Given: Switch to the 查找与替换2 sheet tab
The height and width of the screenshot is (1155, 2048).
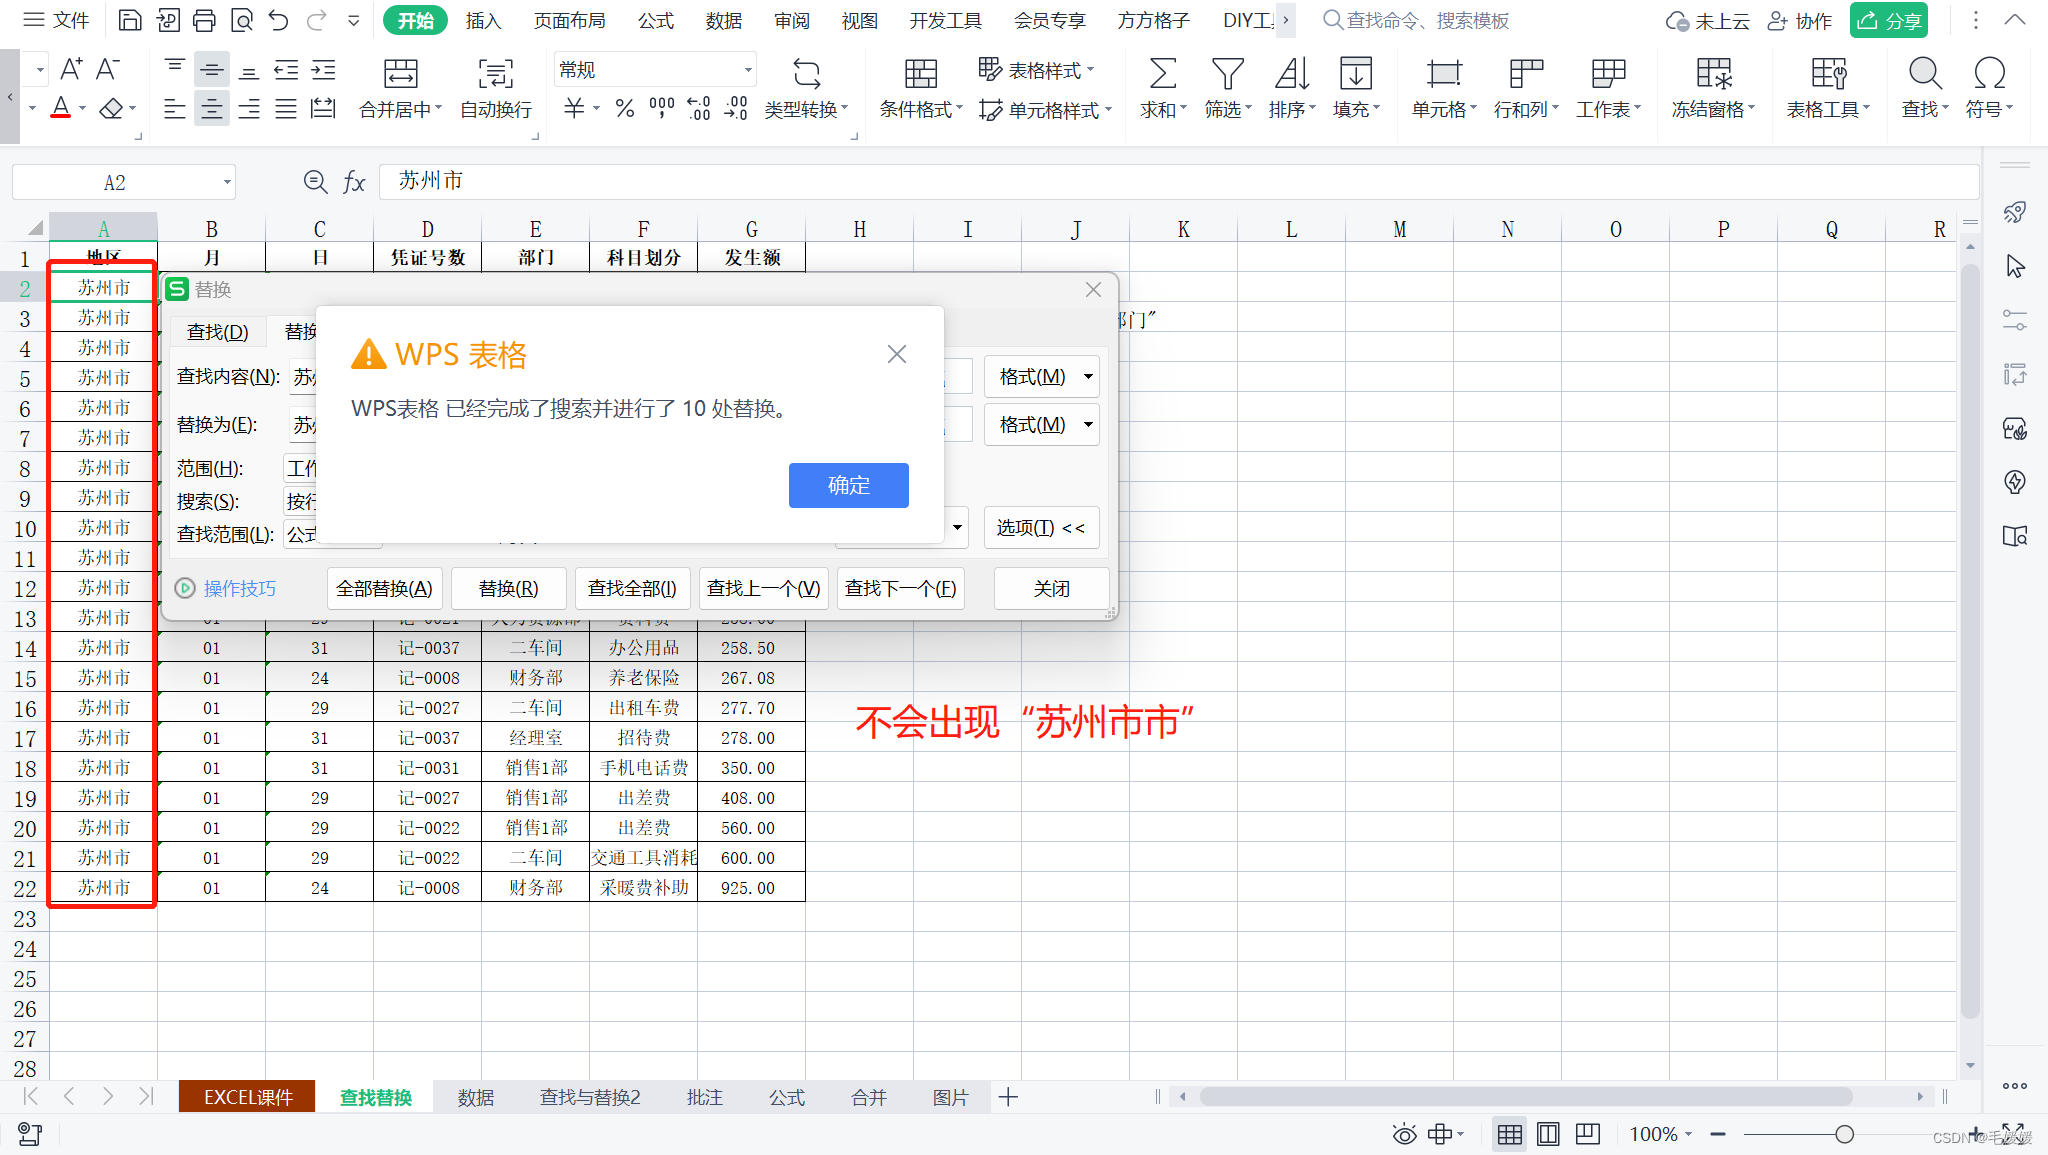Looking at the screenshot, I should tap(589, 1097).
